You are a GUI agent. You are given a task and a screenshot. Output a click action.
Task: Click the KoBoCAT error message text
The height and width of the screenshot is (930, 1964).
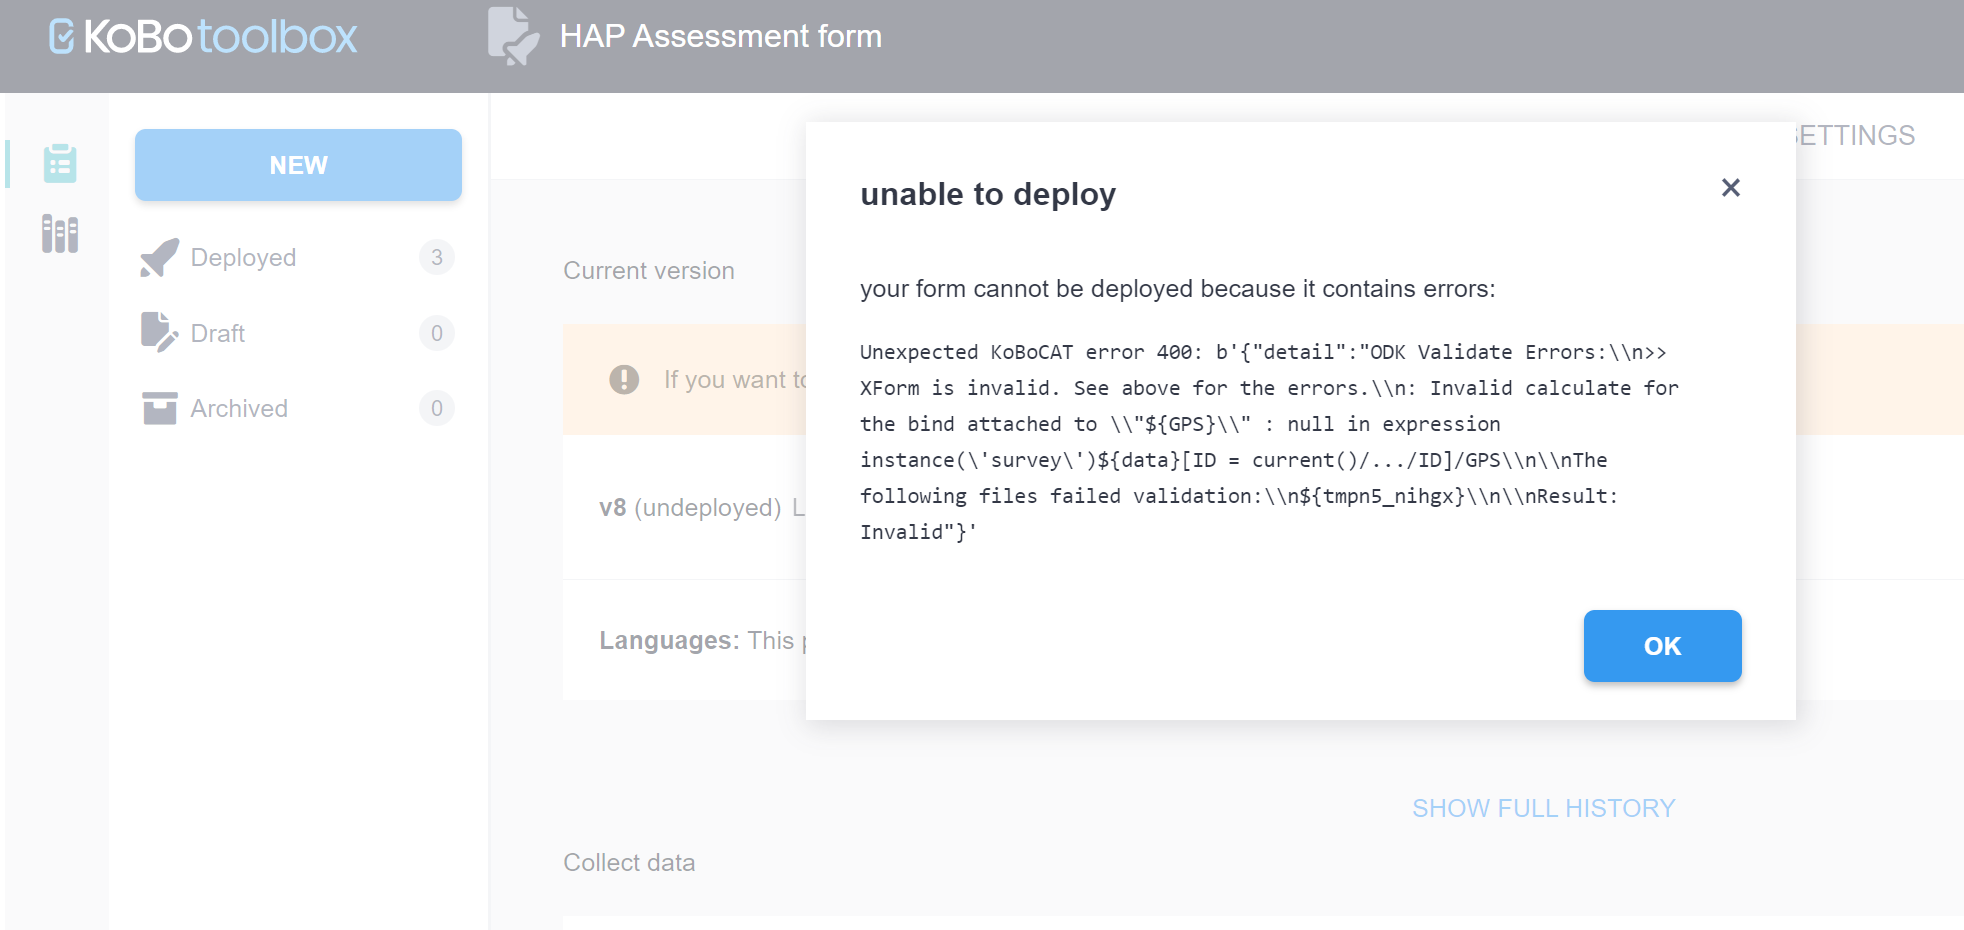1268,442
